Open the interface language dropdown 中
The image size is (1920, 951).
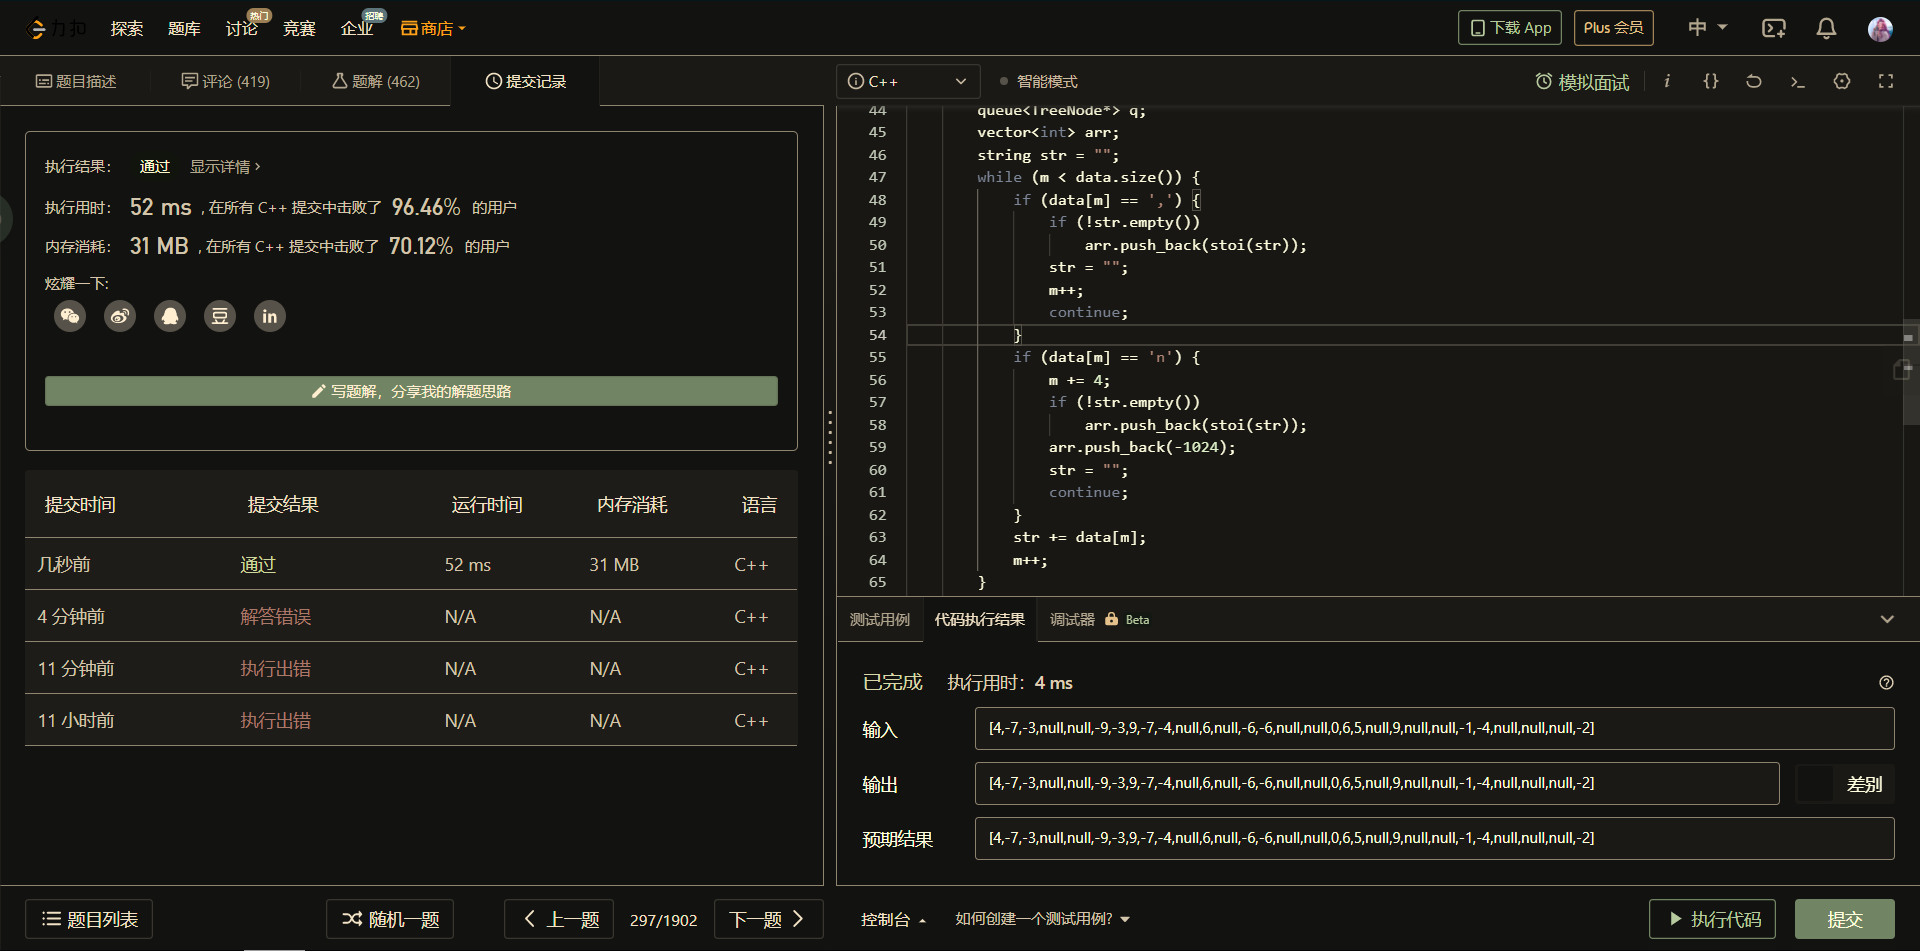[1707, 28]
